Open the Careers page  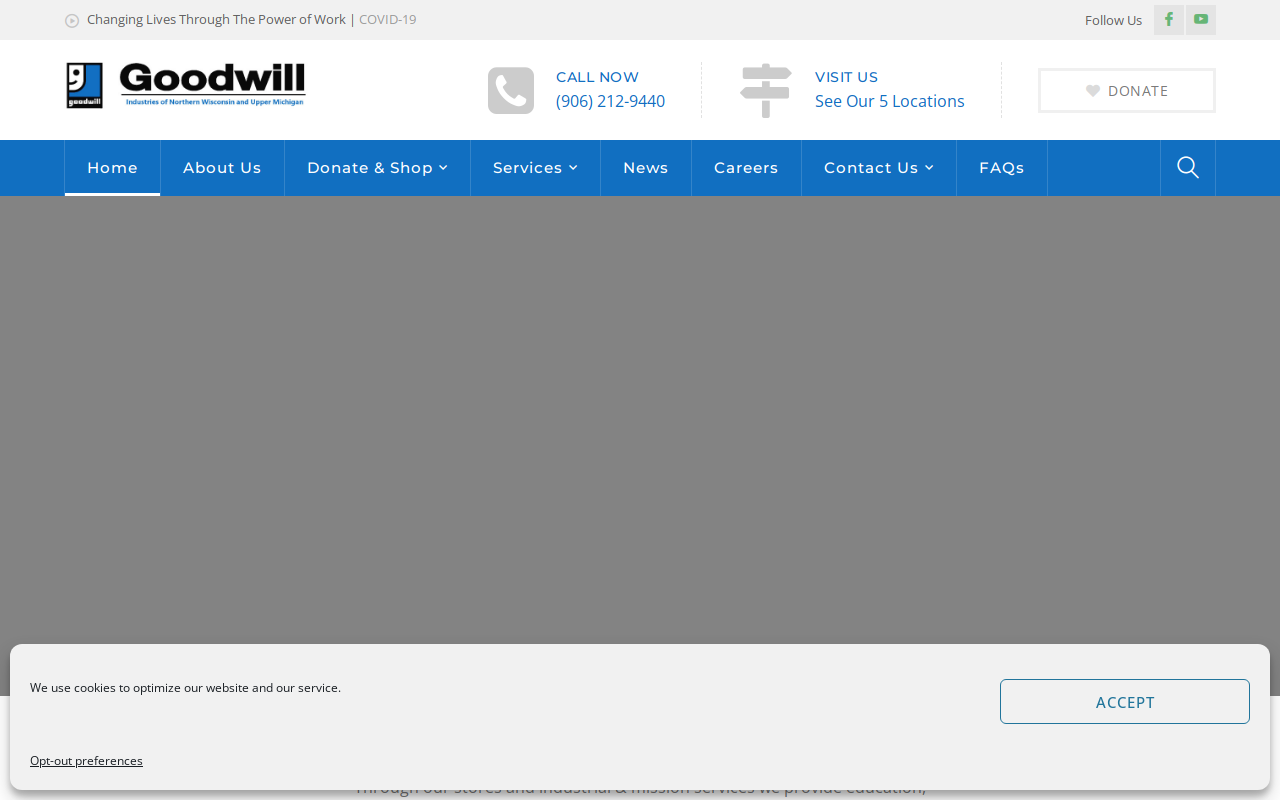tap(746, 168)
